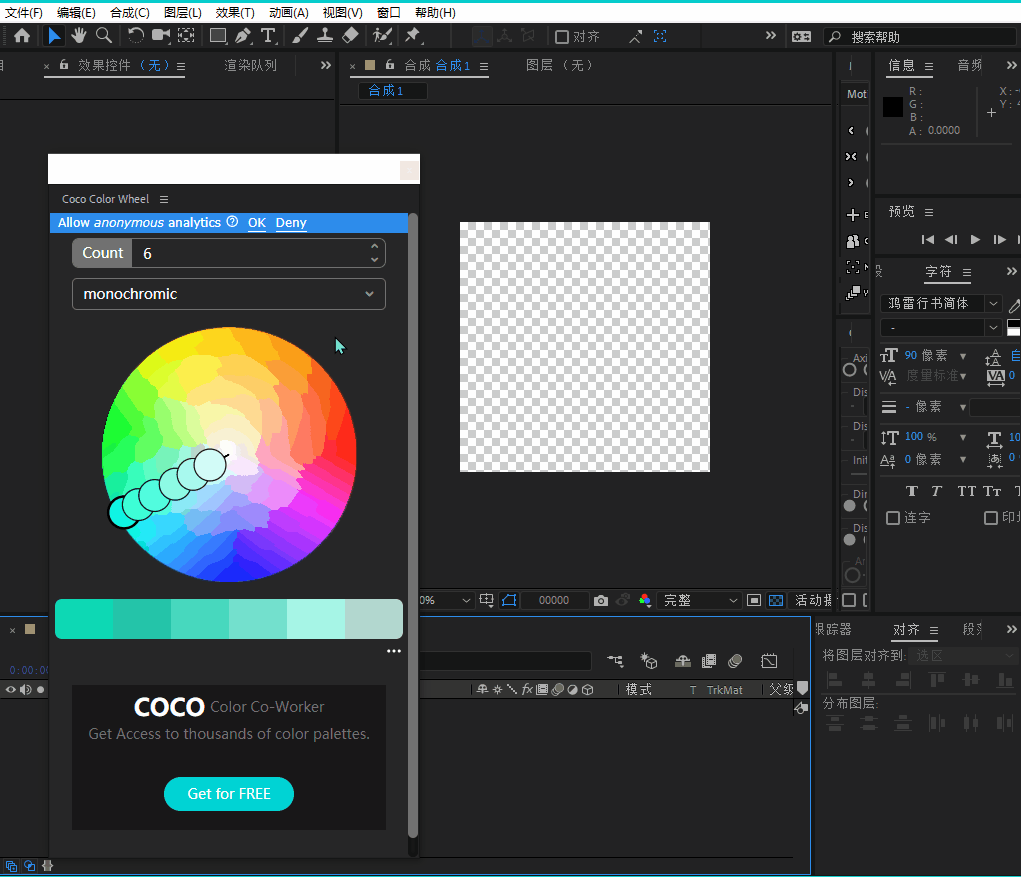
Task: Click the Play button in 预览 panel
Action: click(975, 240)
